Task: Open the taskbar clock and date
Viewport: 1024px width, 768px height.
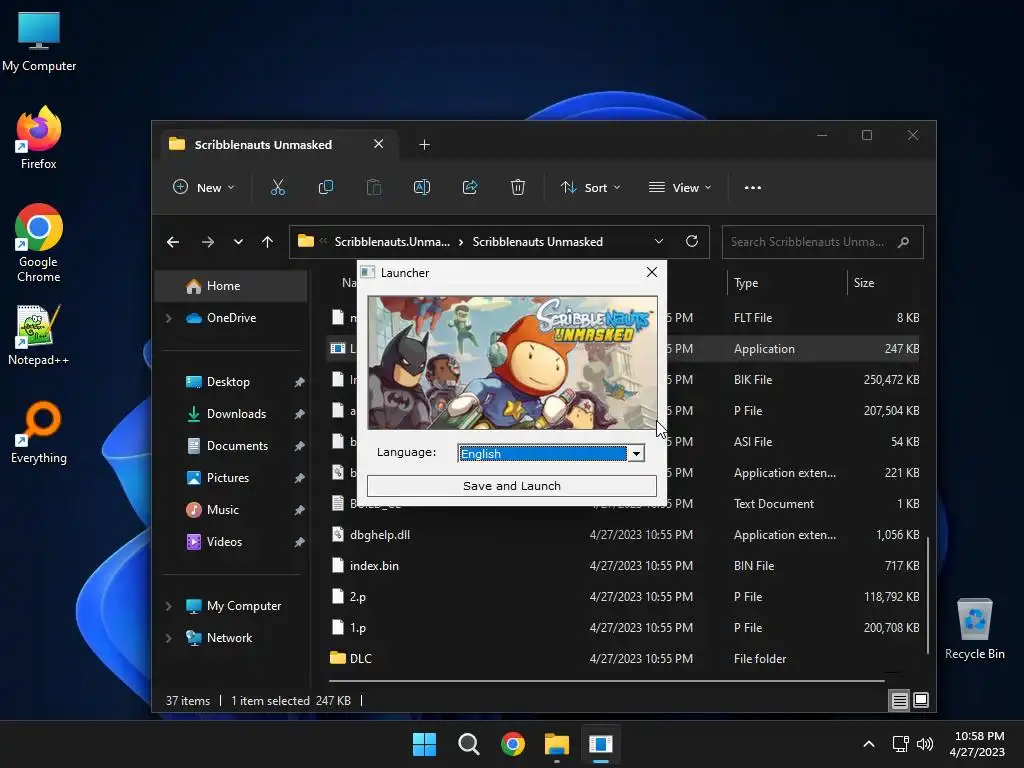Action: point(977,744)
